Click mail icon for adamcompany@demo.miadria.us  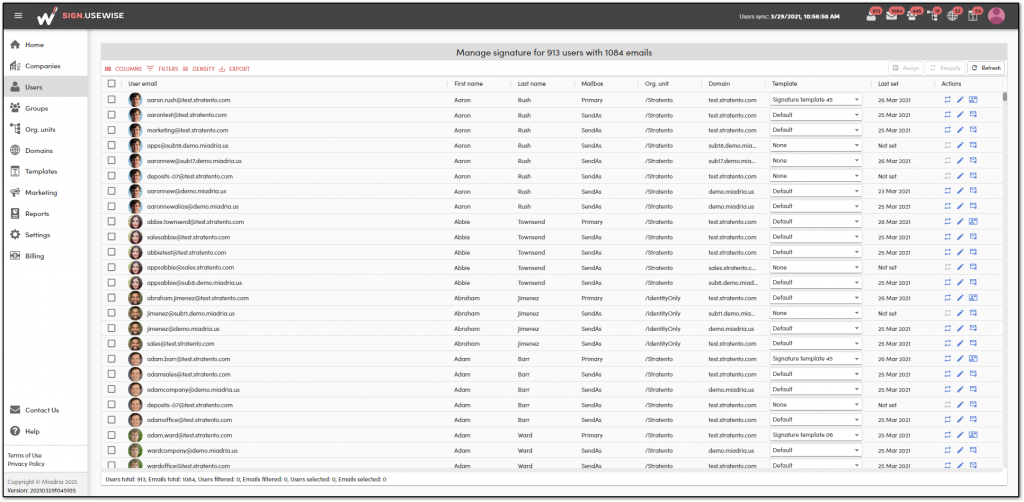tap(973, 389)
